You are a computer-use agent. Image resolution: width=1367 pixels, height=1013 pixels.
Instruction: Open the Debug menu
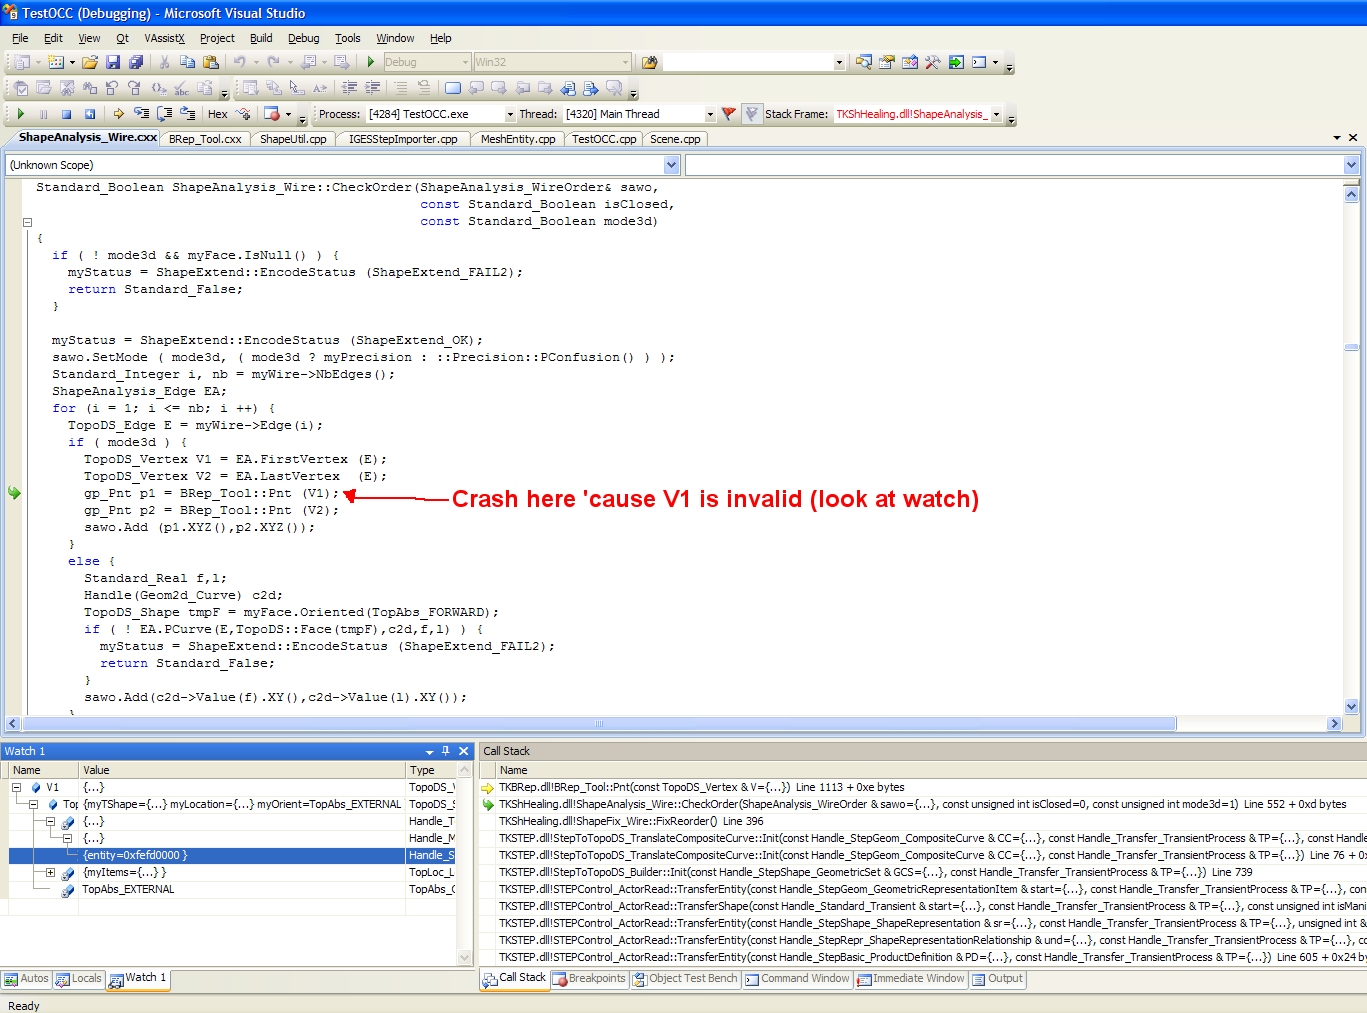tap(303, 38)
